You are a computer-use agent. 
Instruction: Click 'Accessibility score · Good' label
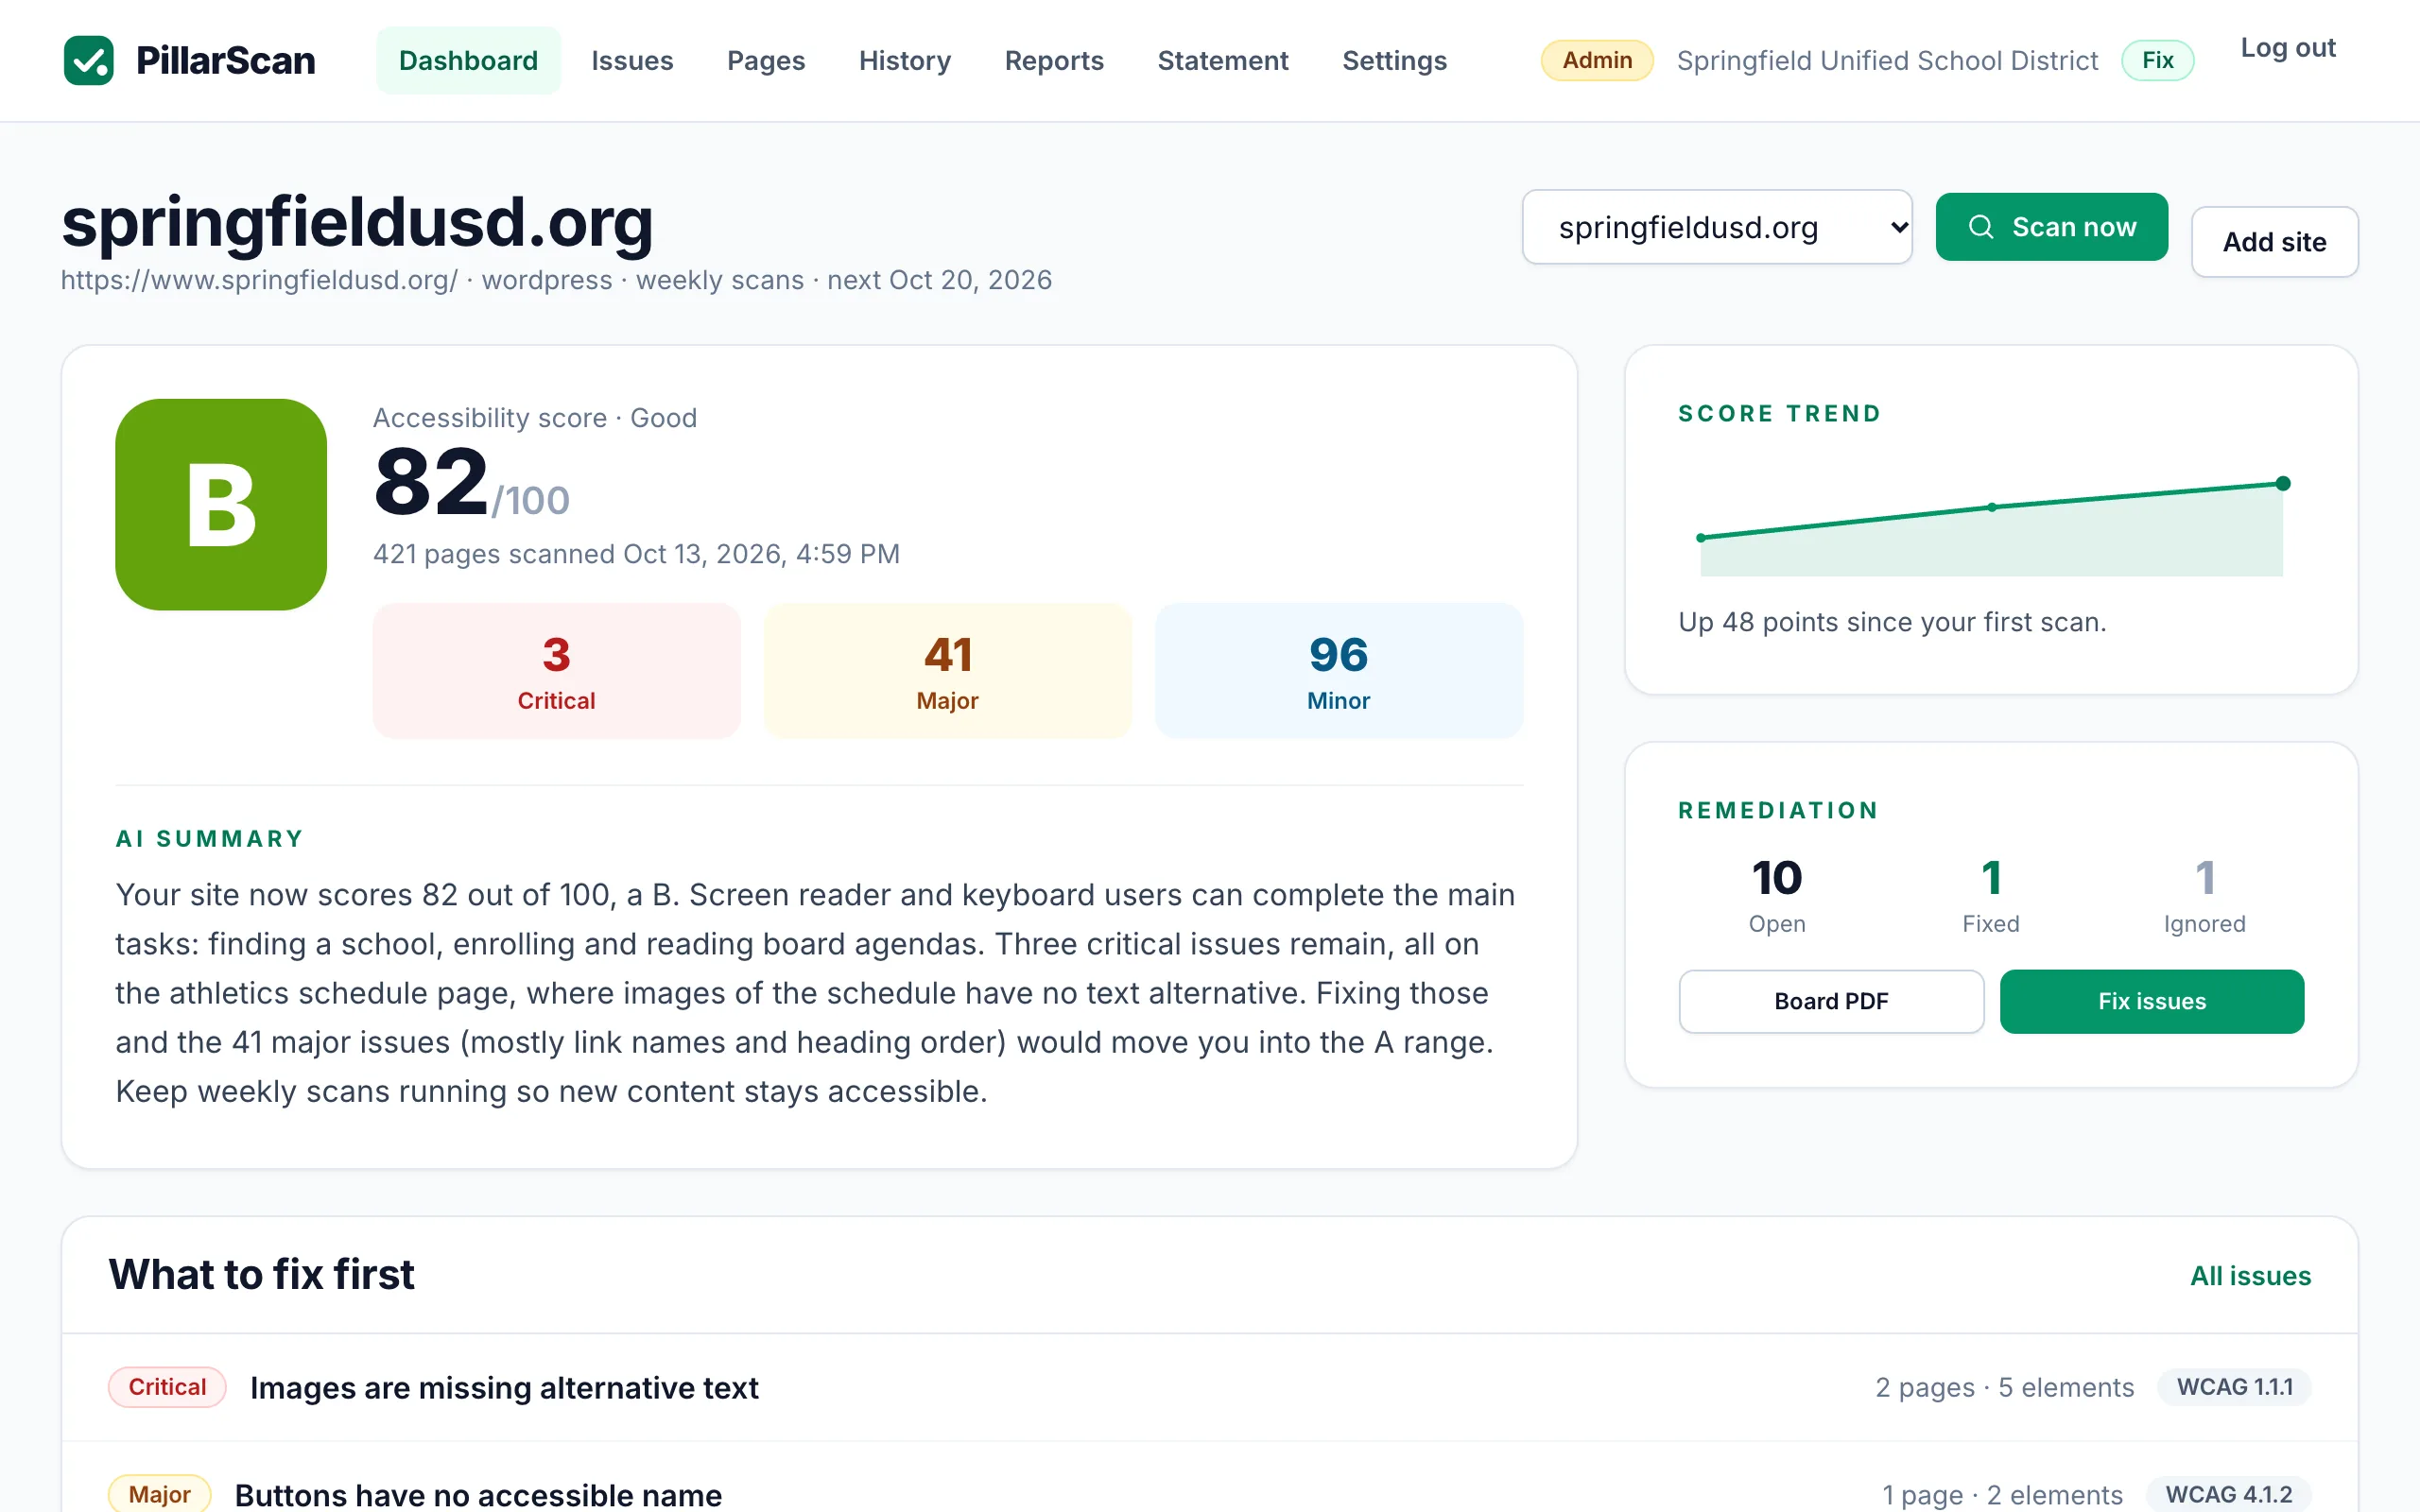(x=535, y=418)
